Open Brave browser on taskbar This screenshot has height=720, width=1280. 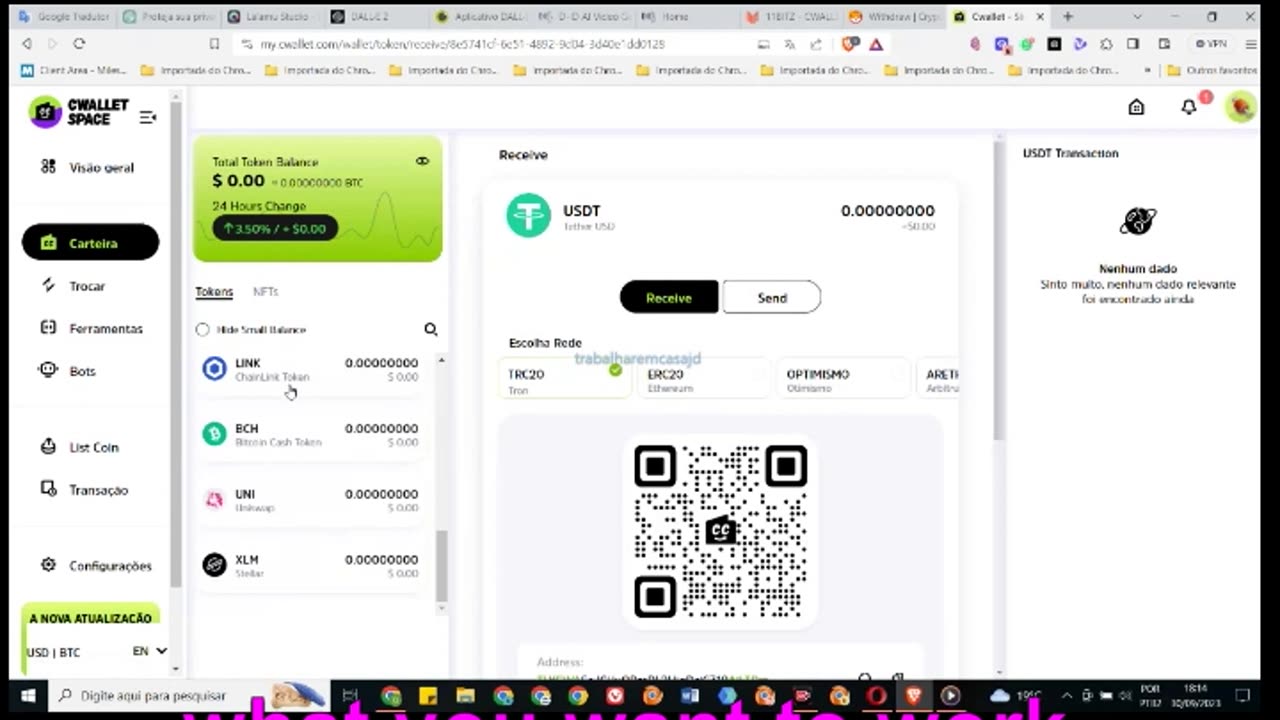click(x=913, y=695)
